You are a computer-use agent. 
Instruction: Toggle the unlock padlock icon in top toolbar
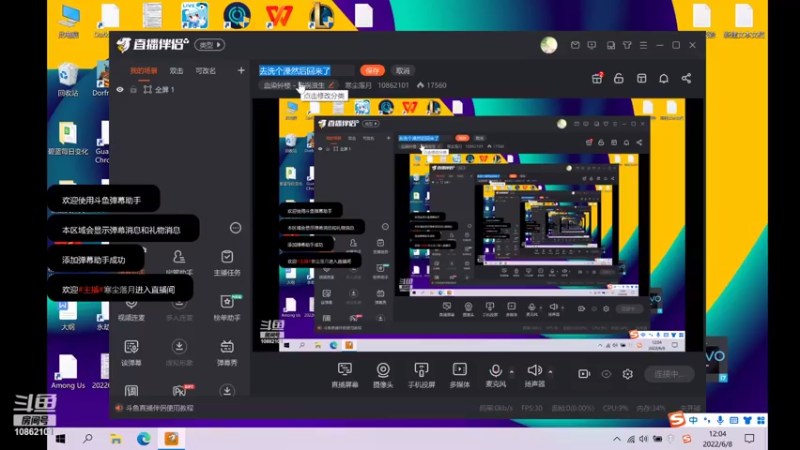click(619, 78)
